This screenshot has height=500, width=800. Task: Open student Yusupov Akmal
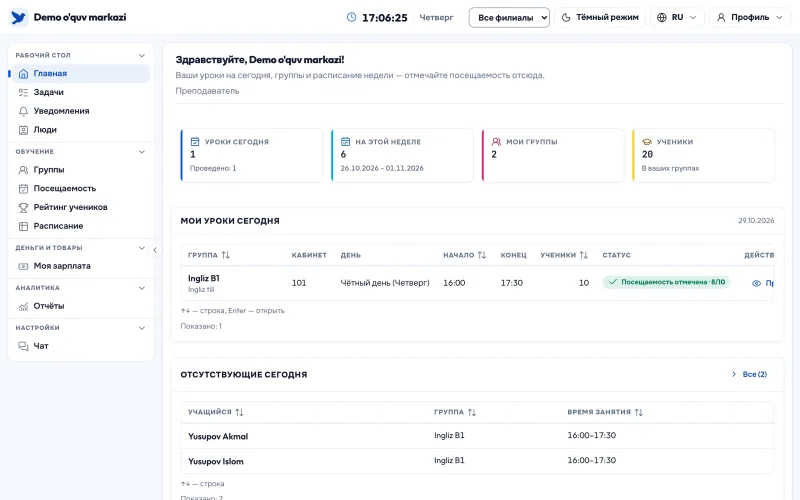pos(218,437)
